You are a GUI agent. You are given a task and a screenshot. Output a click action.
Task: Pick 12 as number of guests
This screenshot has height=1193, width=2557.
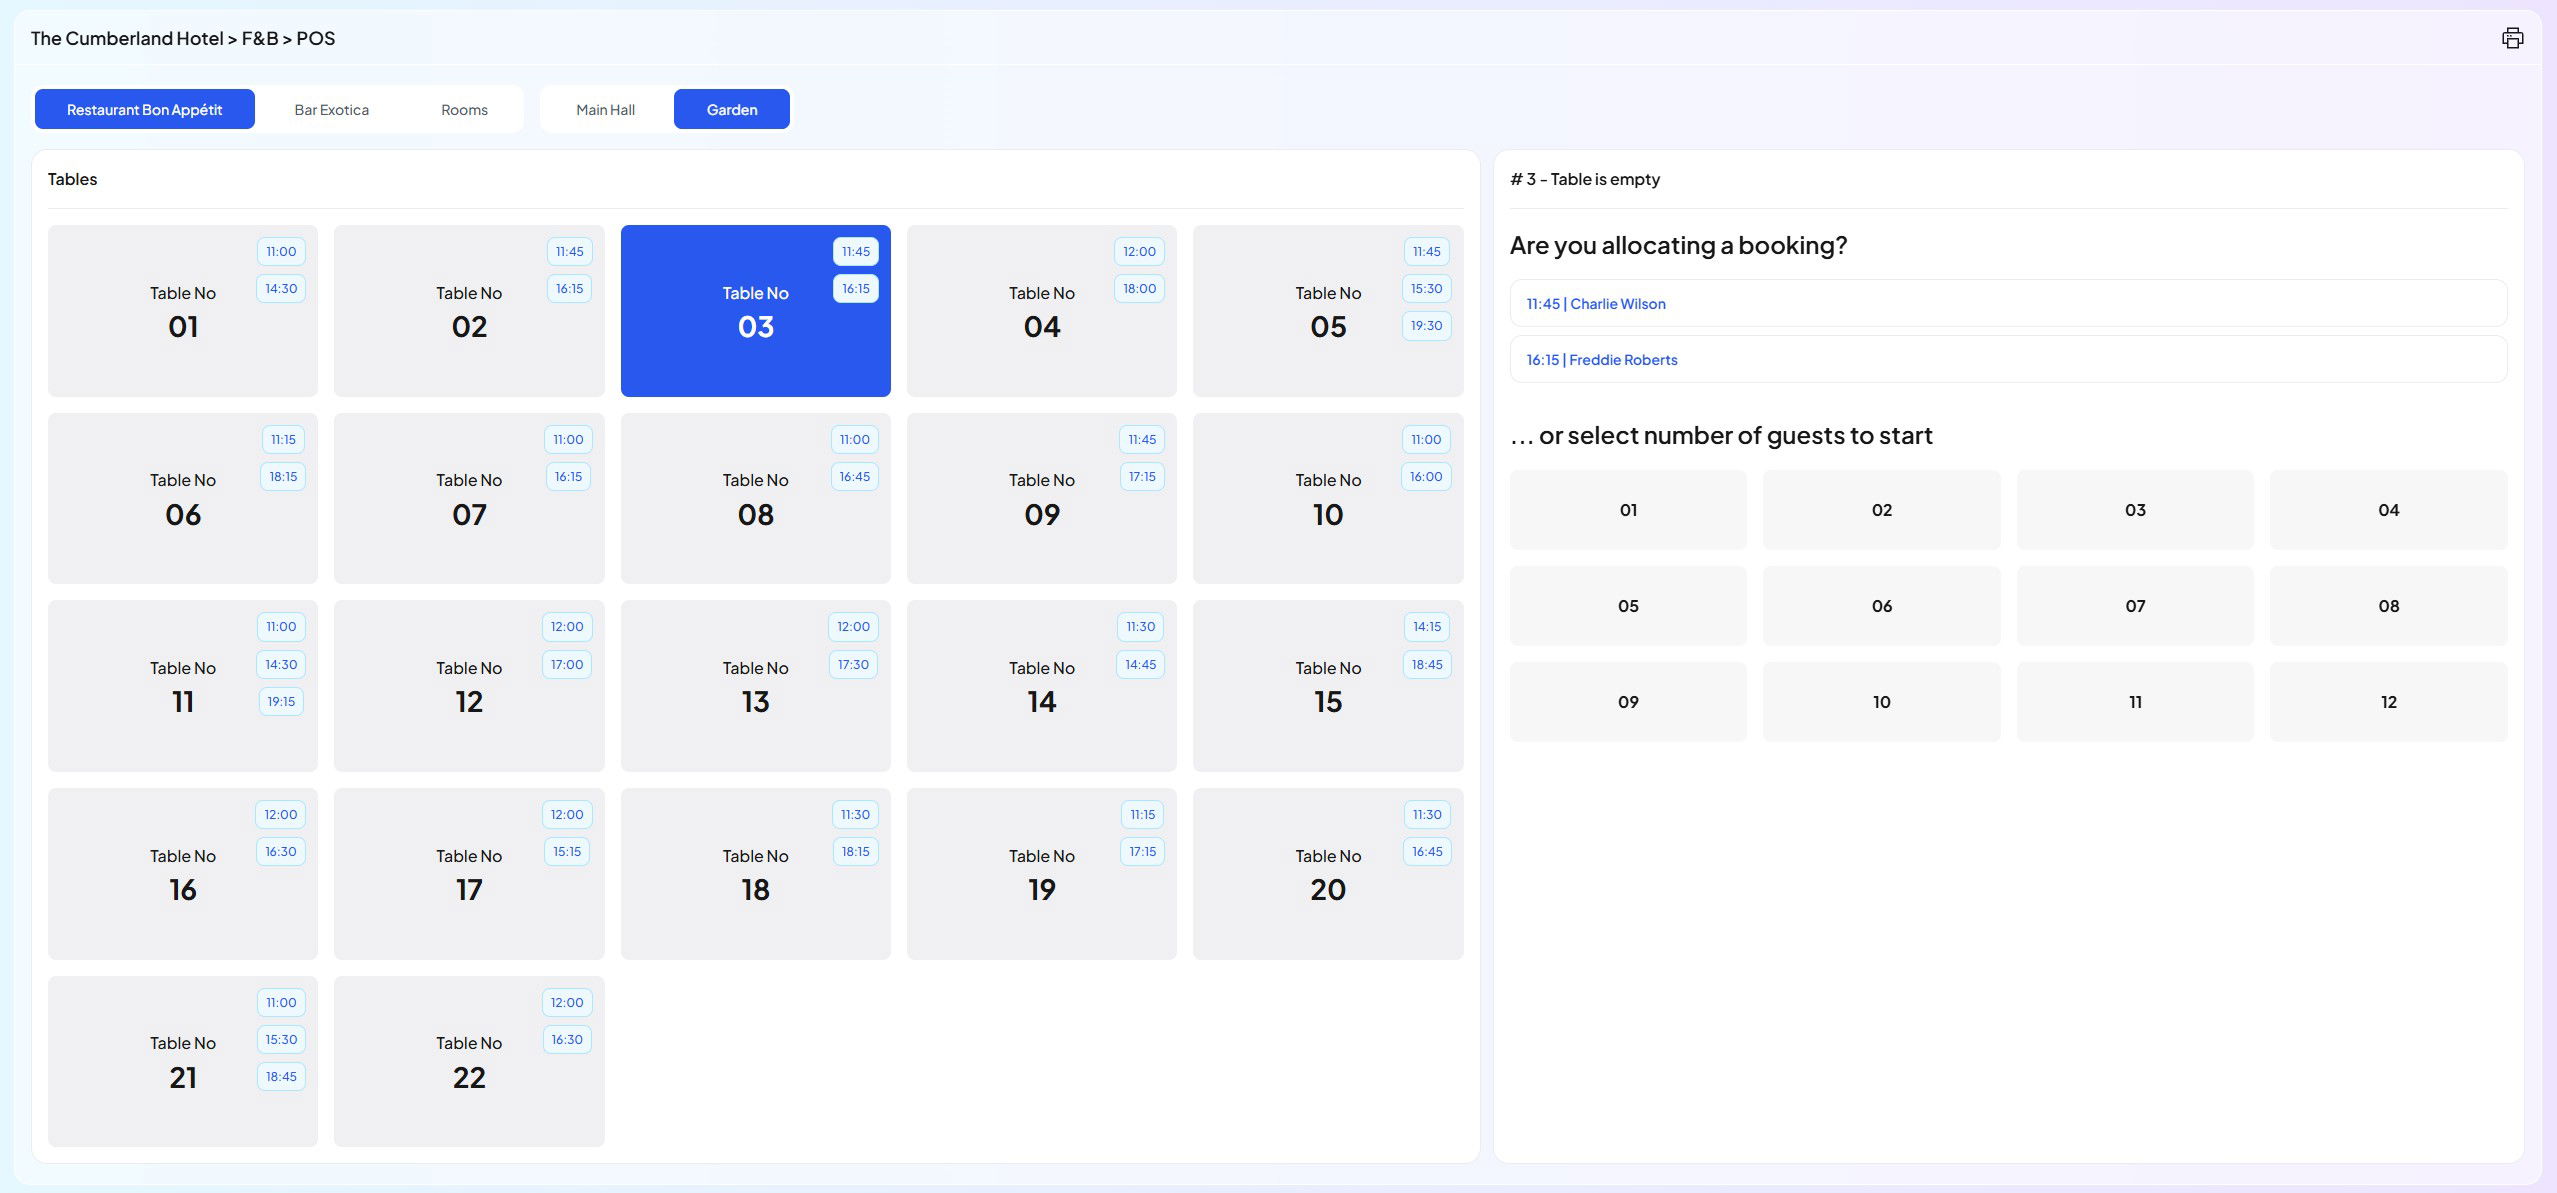2387,702
